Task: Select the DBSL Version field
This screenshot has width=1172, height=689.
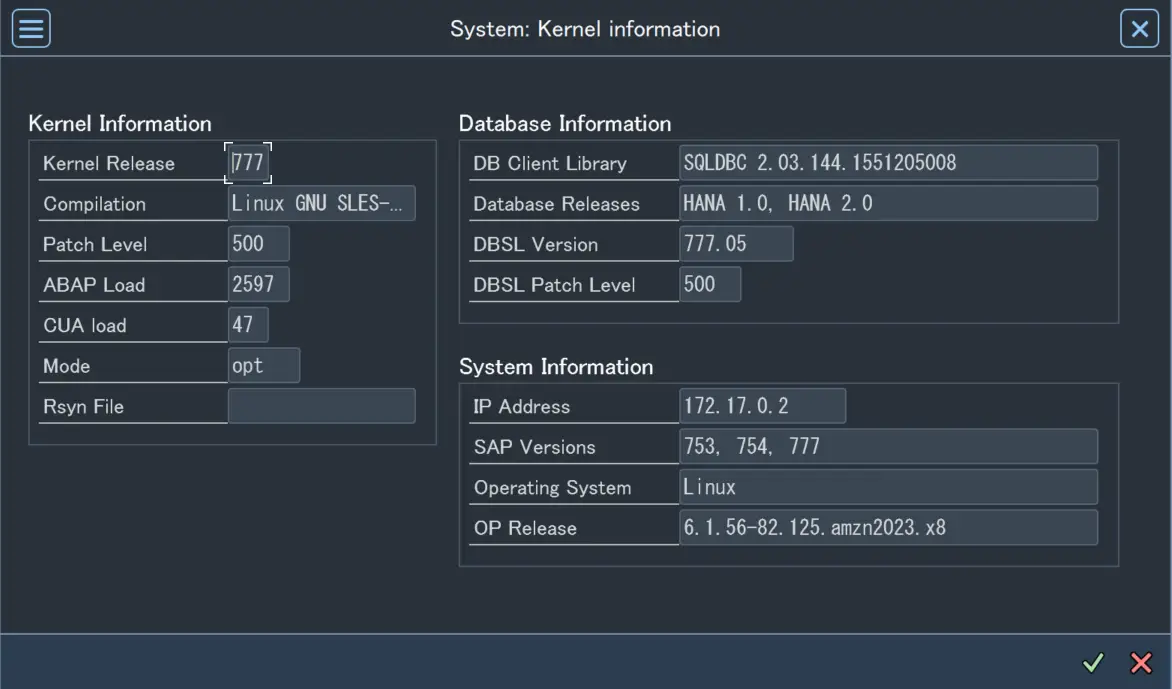Action: pos(736,244)
